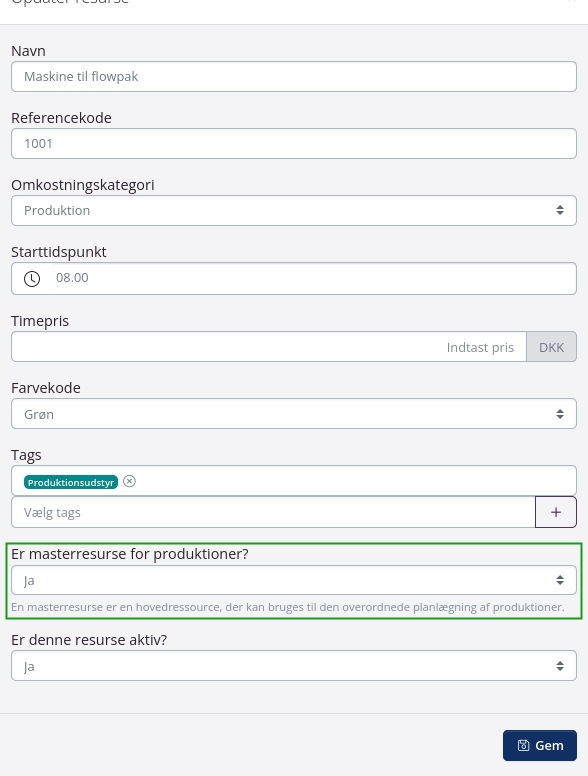Click the clock icon beside Starttidspunkt
Viewport: 588px width, 776px height.
[32, 279]
